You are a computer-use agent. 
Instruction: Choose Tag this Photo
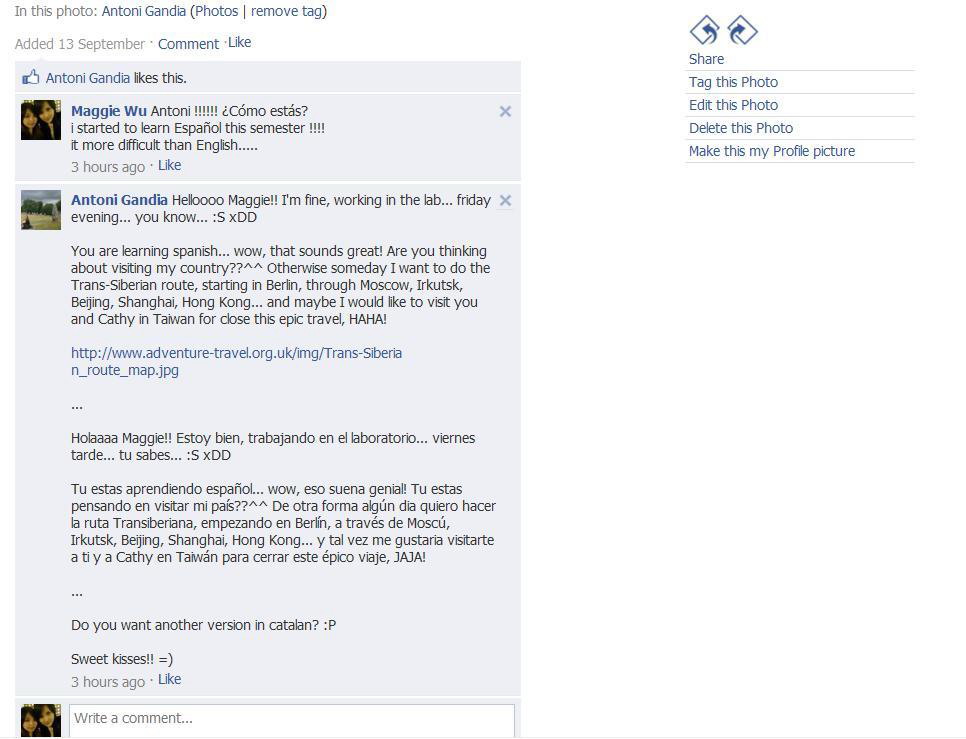coord(733,82)
